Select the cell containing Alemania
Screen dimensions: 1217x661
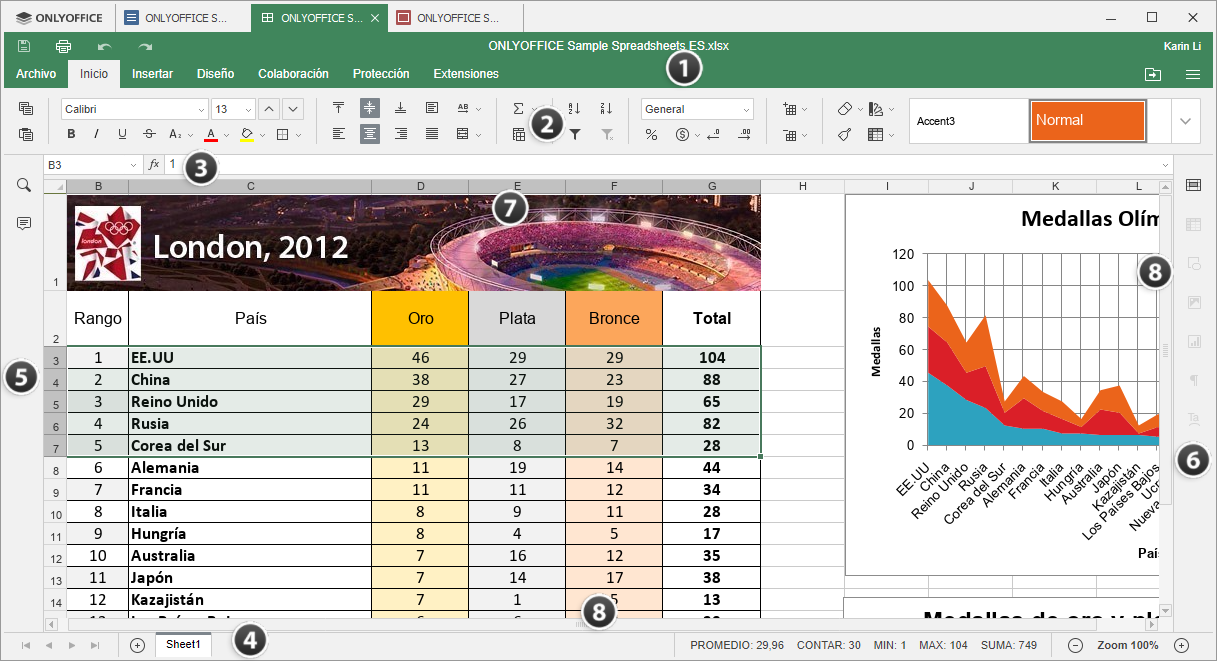click(250, 467)
